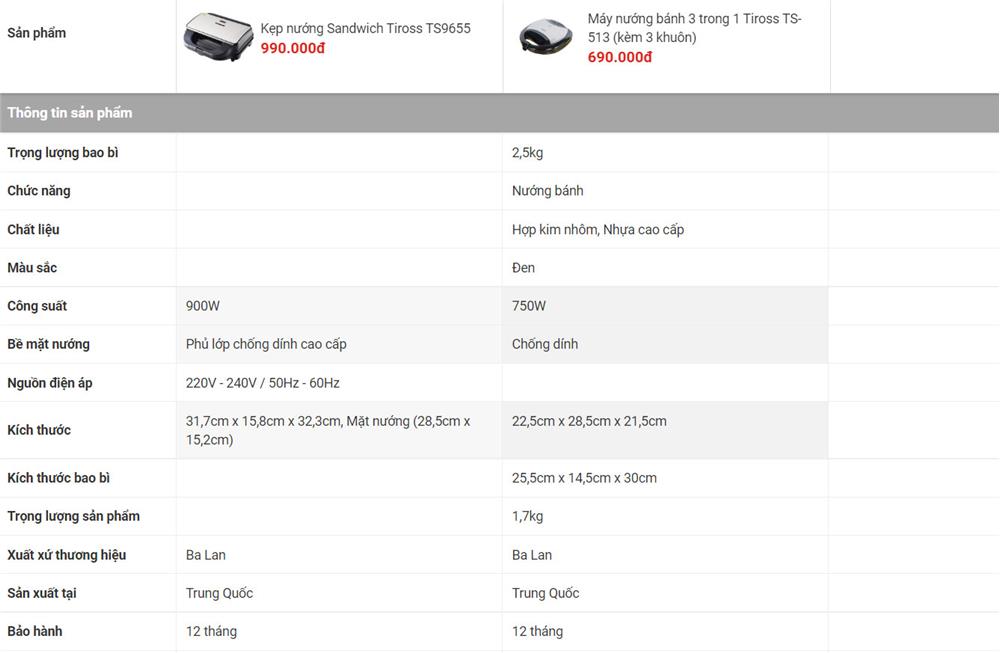This screenshot has width=1000, height=653.
Task: Select the Công suất row label
Action: click(37, 306)
